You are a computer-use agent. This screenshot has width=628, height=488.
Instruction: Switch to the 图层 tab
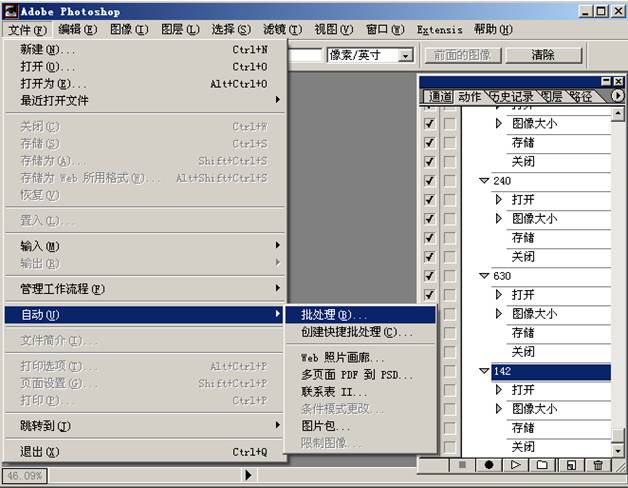click(553, 97)
